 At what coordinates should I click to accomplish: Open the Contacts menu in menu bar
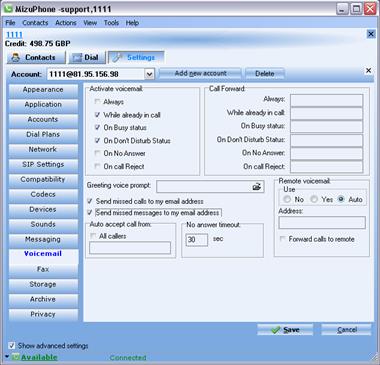35,23
